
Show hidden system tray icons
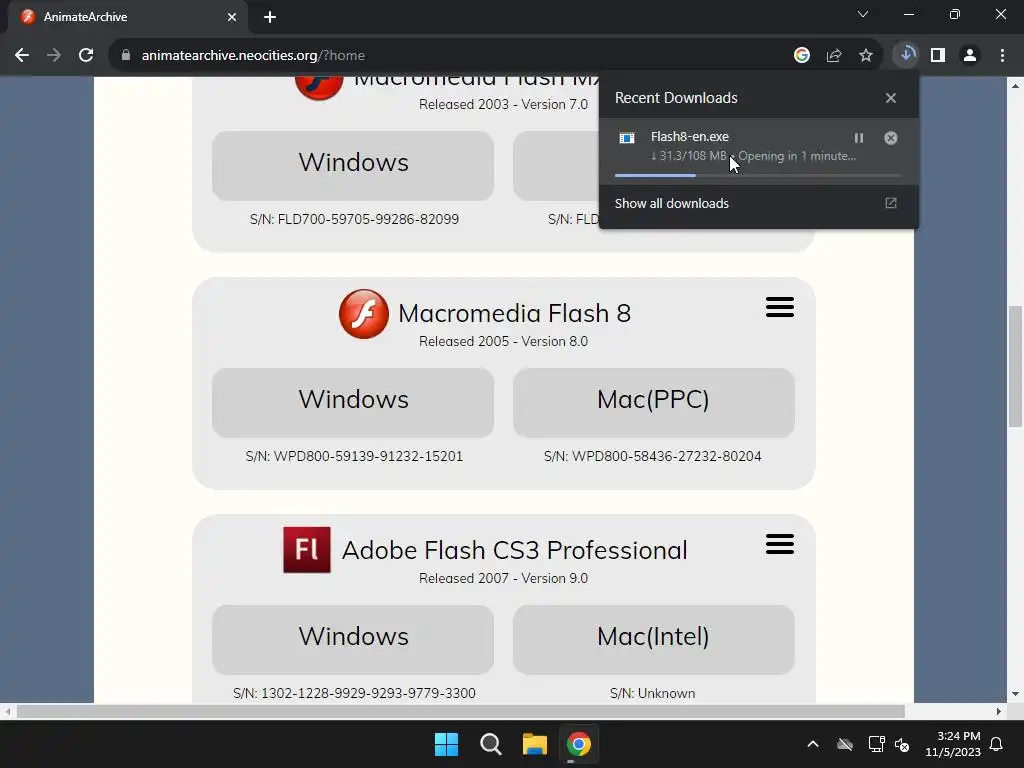813,744
